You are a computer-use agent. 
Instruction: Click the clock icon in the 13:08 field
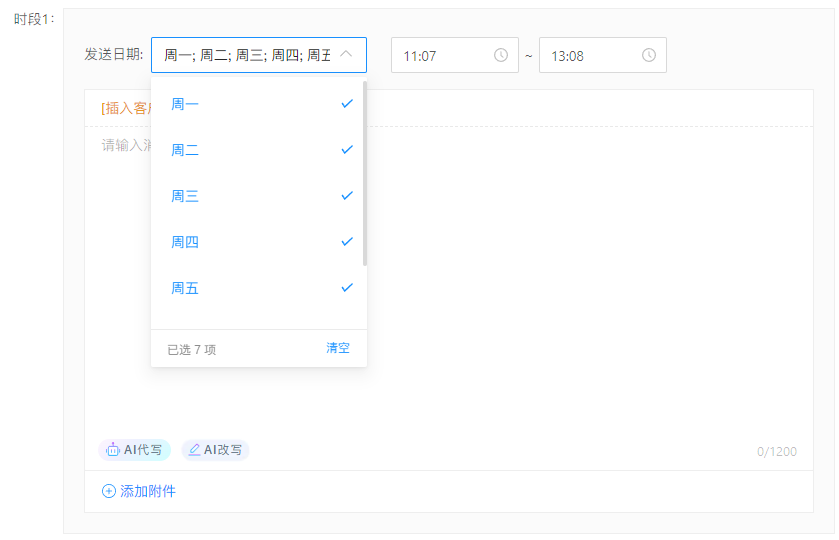649,55
